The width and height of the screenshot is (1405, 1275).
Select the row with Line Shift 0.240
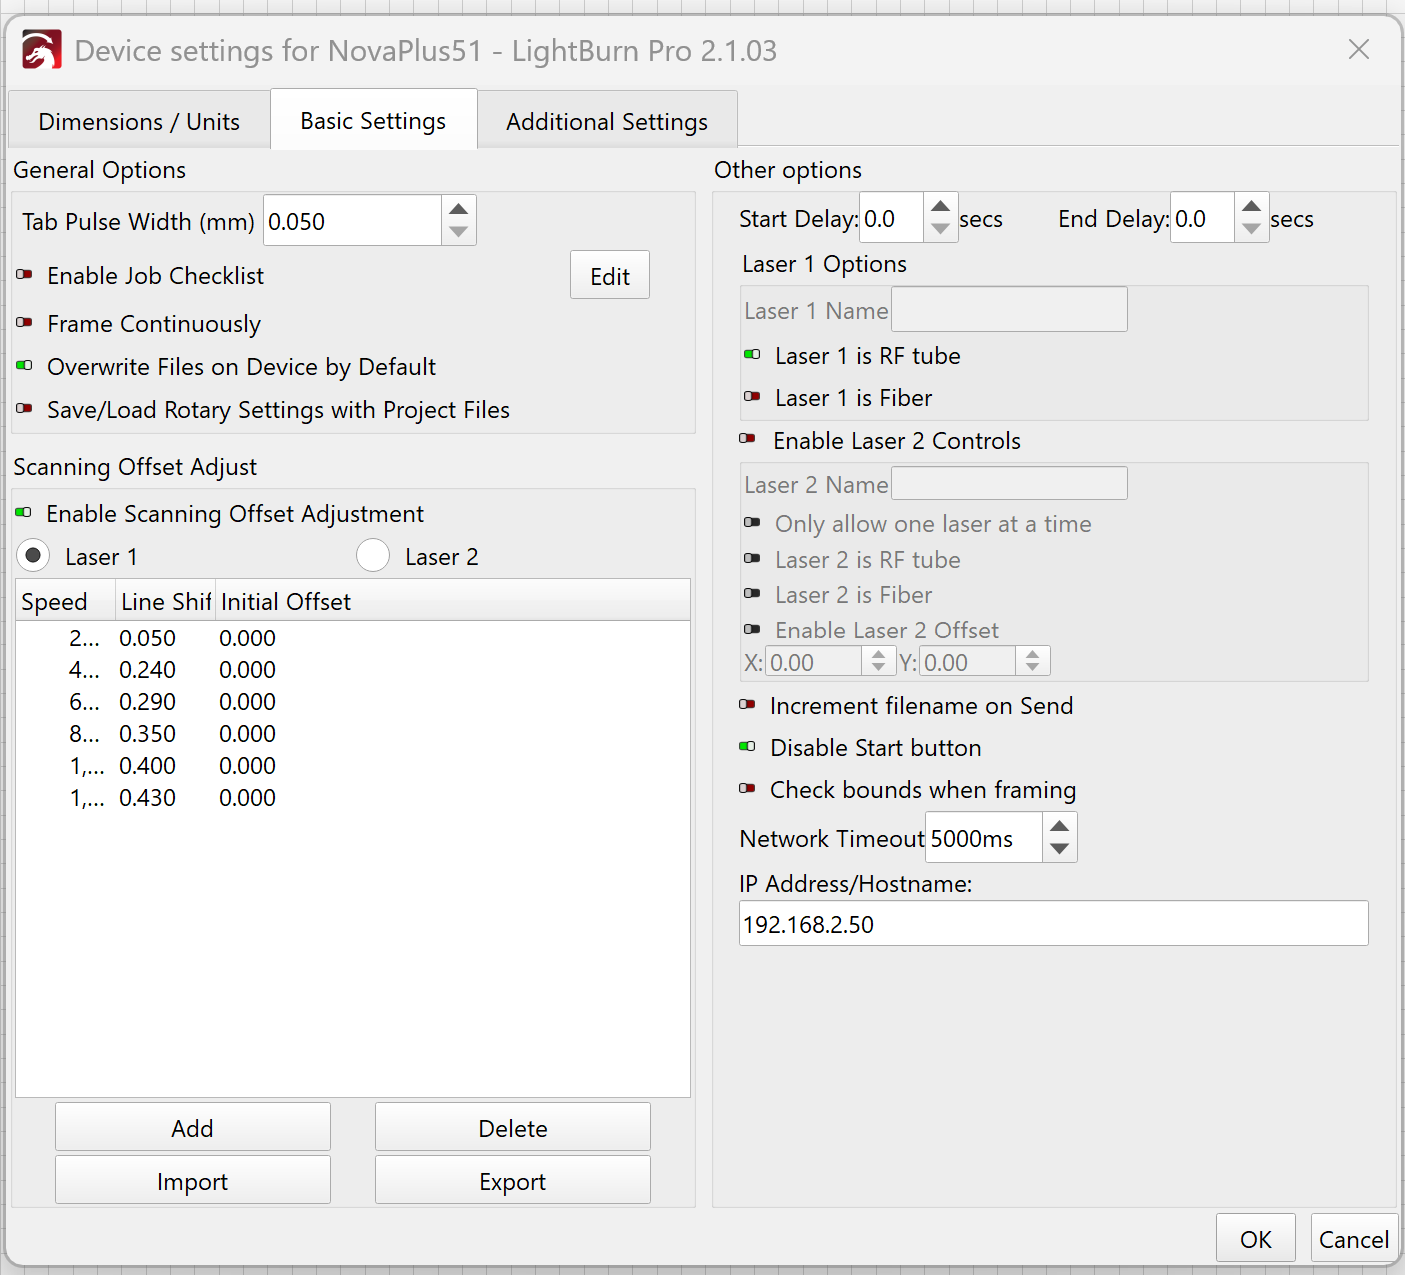click(353, 670)
